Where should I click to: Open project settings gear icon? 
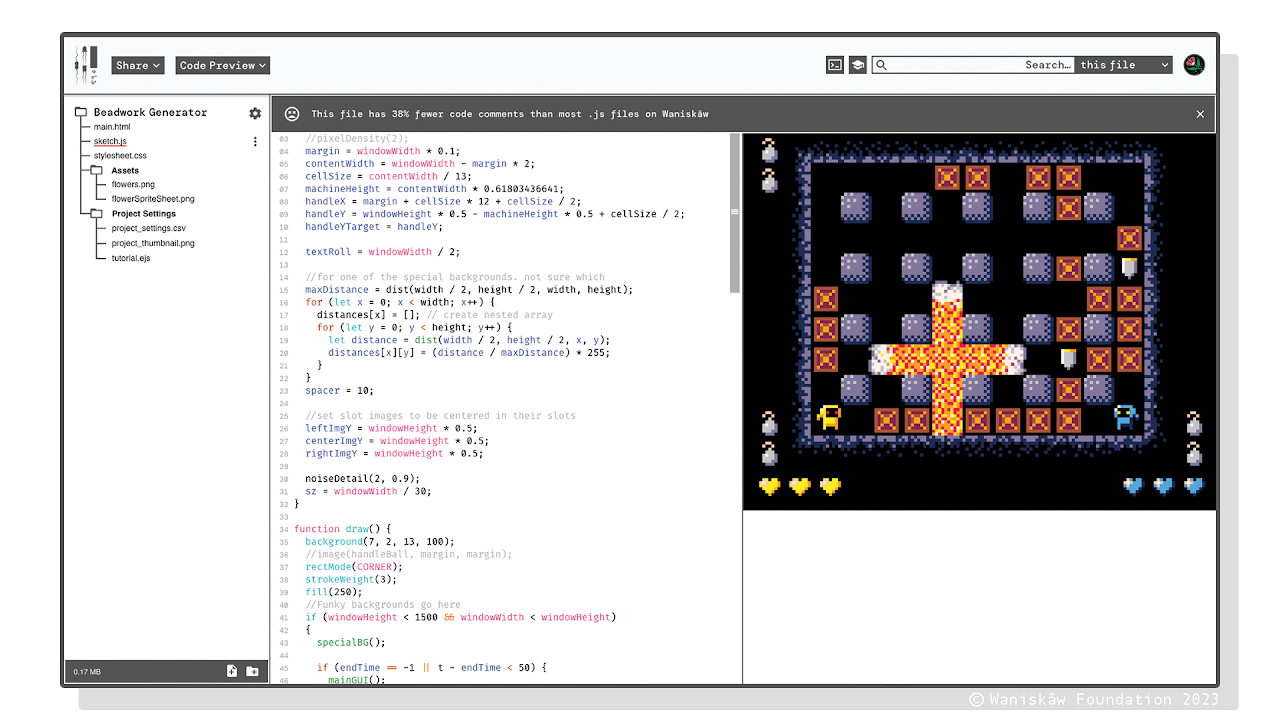point(255,114)
